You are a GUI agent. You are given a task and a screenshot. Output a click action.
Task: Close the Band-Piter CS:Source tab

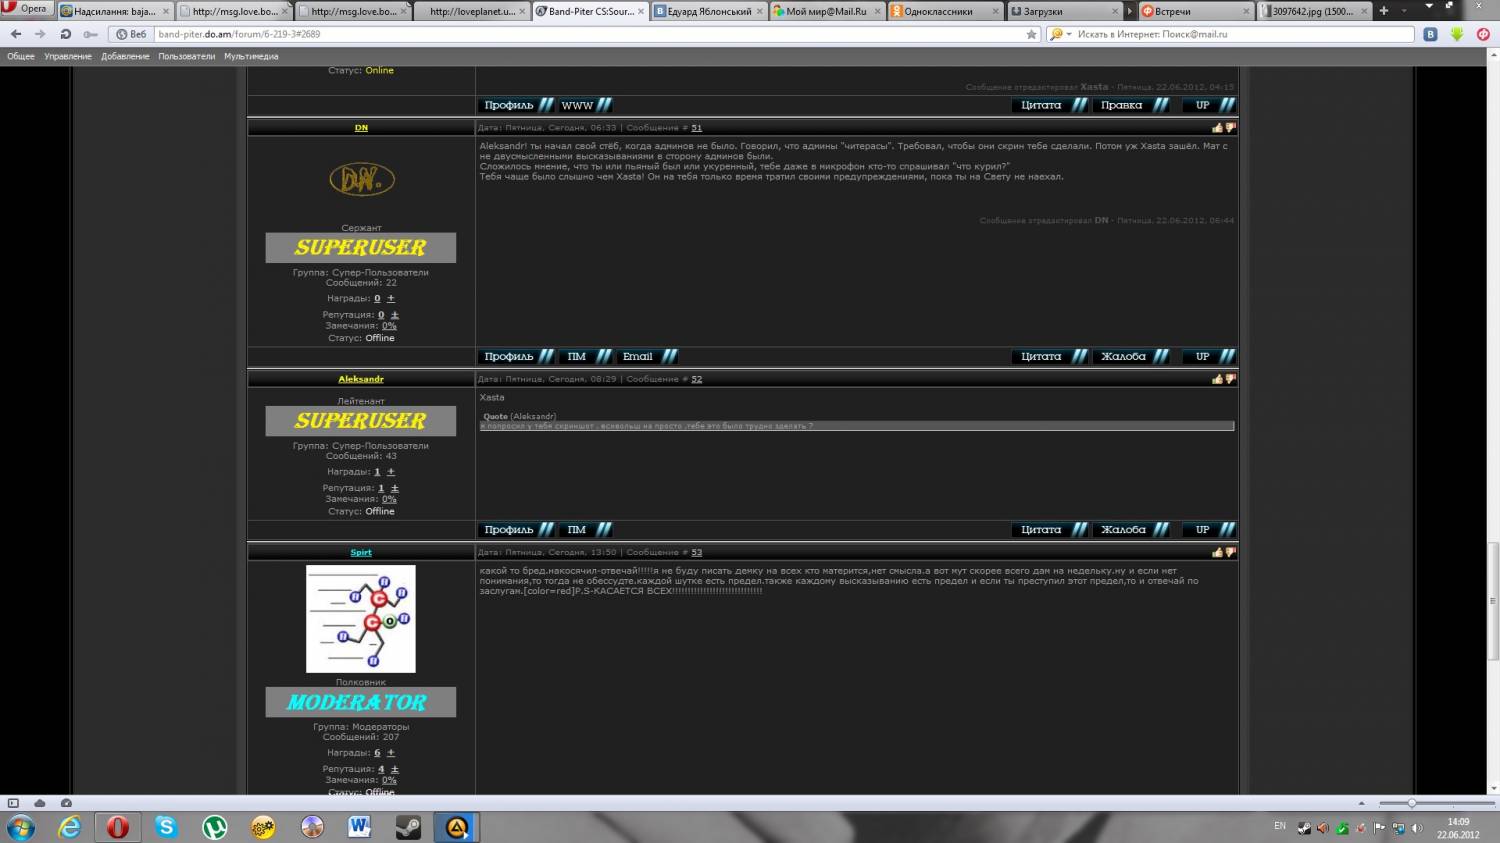(641, 11)
